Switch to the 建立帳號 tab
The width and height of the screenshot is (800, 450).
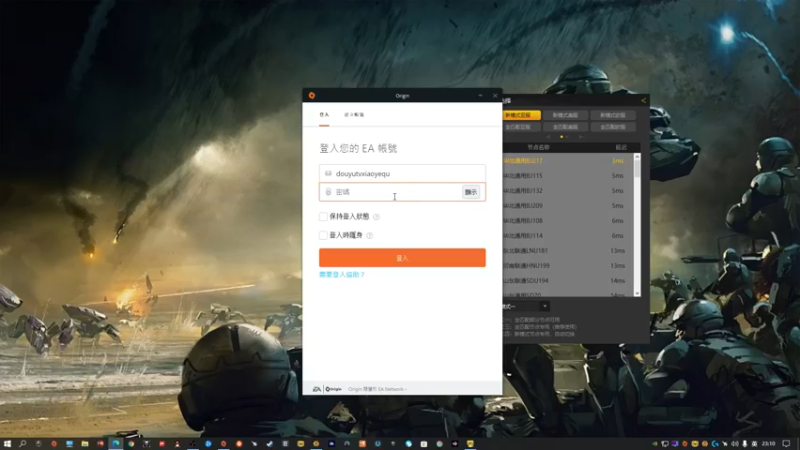point(354,115)
